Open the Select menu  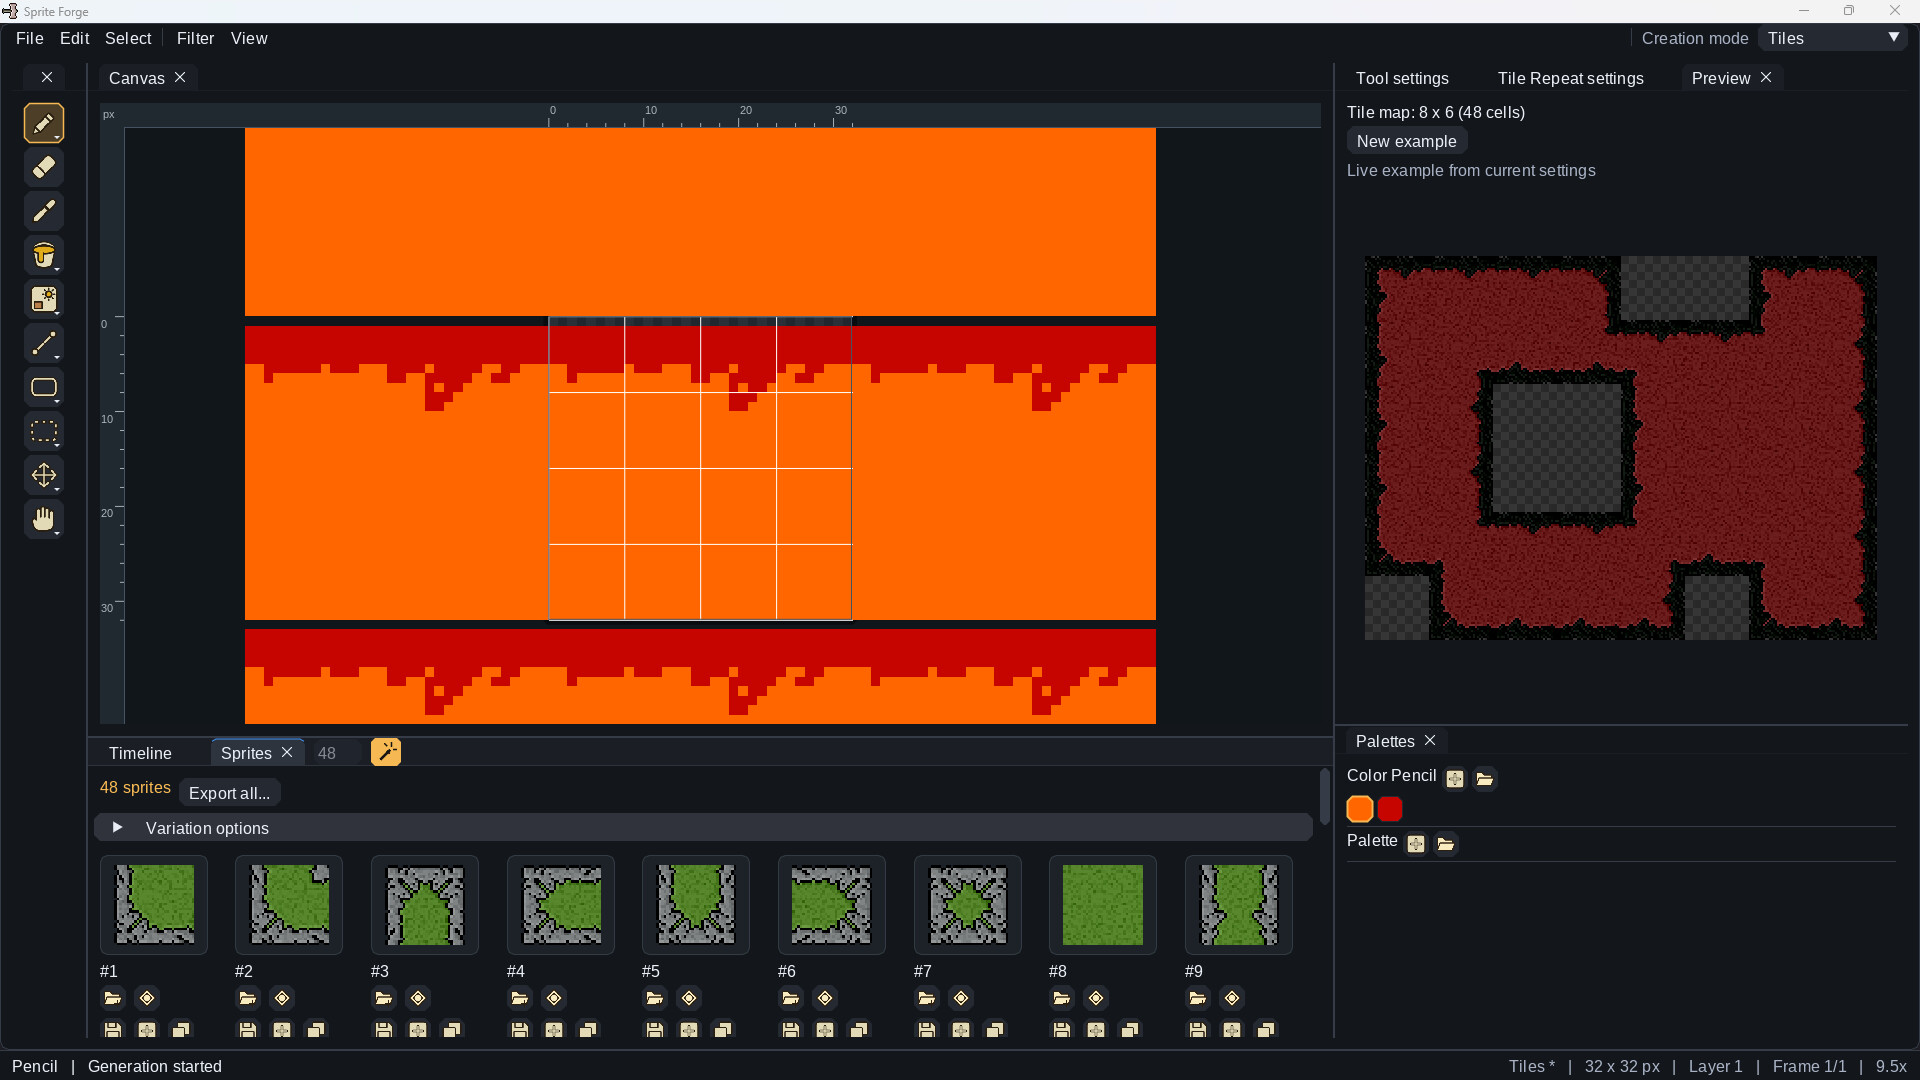click(128, 38)
